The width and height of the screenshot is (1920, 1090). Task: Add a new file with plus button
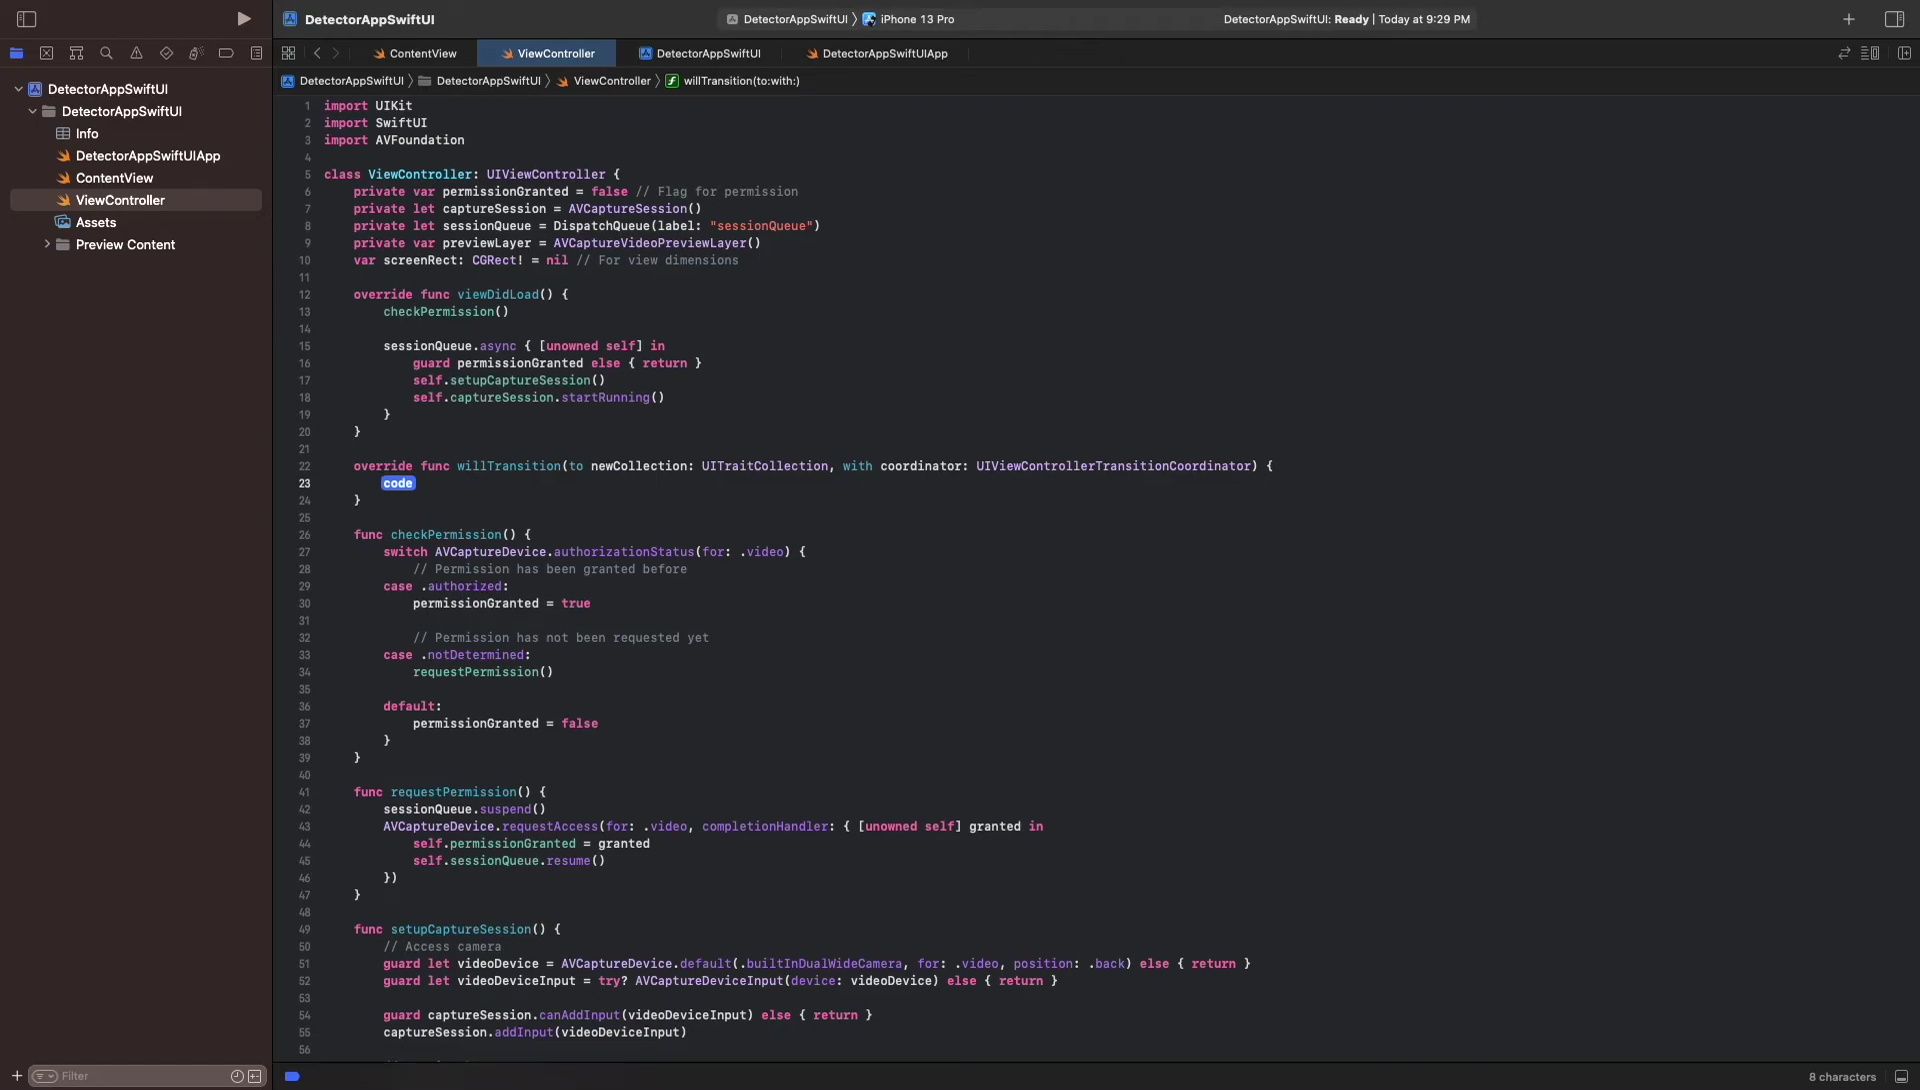pos(16,1076)
